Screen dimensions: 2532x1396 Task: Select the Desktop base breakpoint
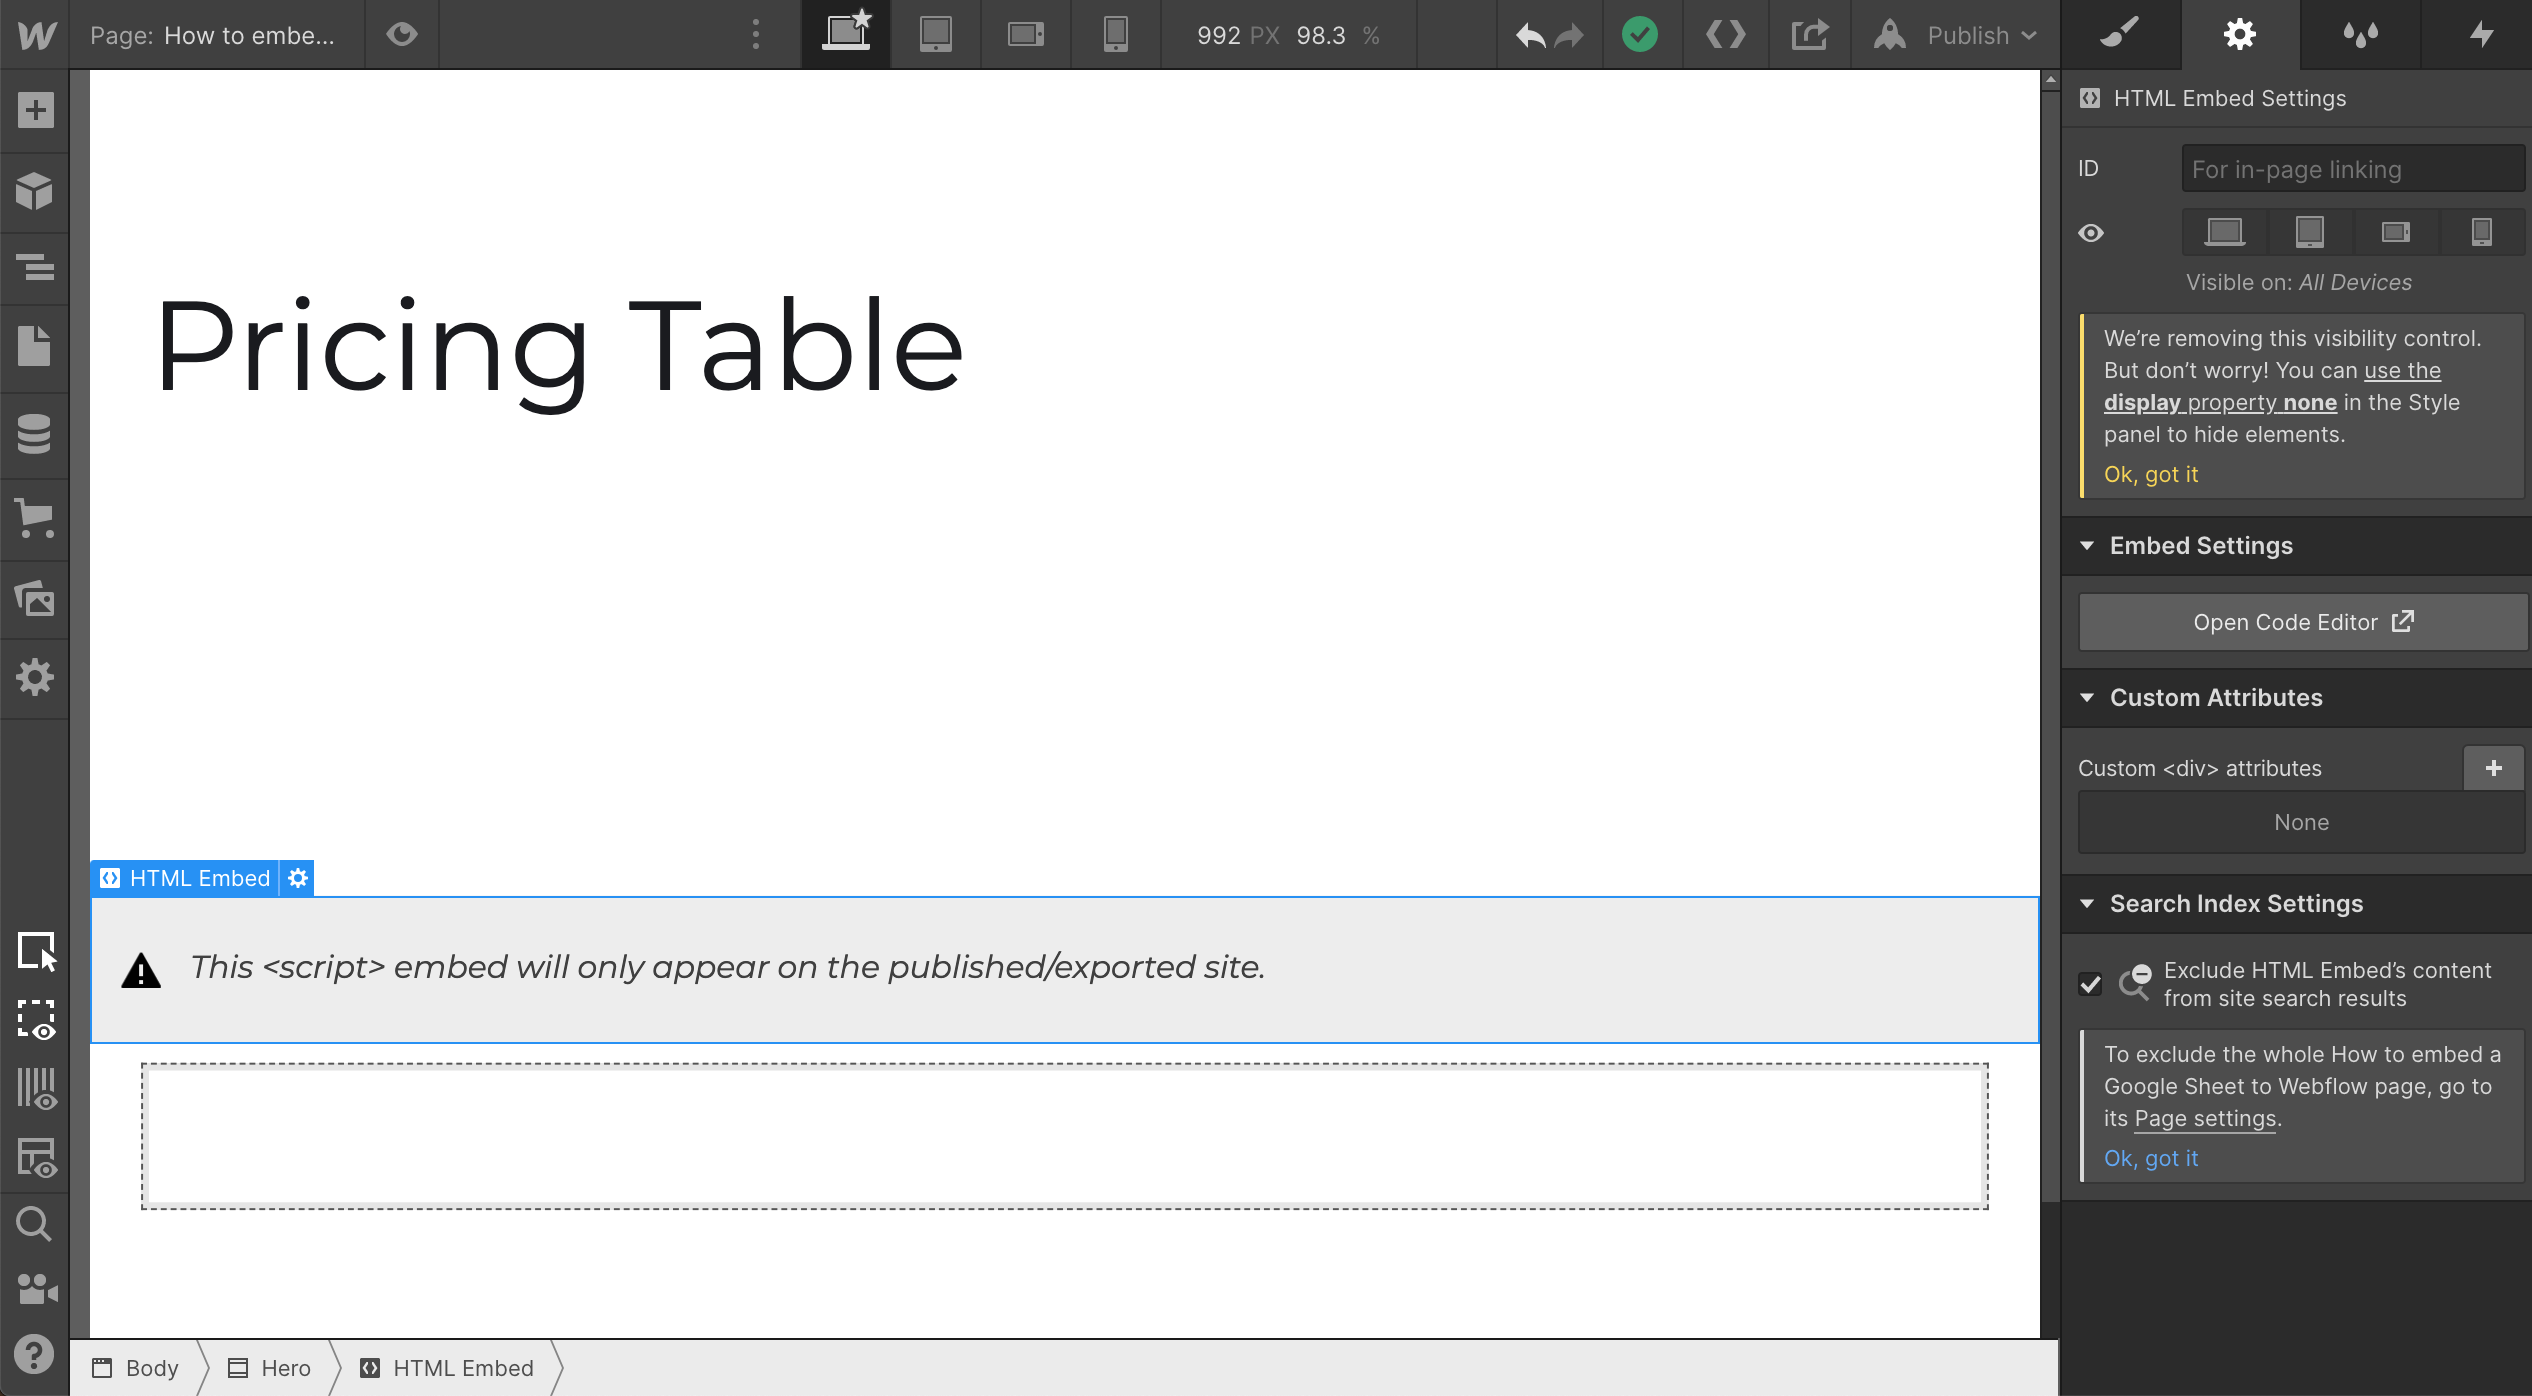click(x=846, y=34)
